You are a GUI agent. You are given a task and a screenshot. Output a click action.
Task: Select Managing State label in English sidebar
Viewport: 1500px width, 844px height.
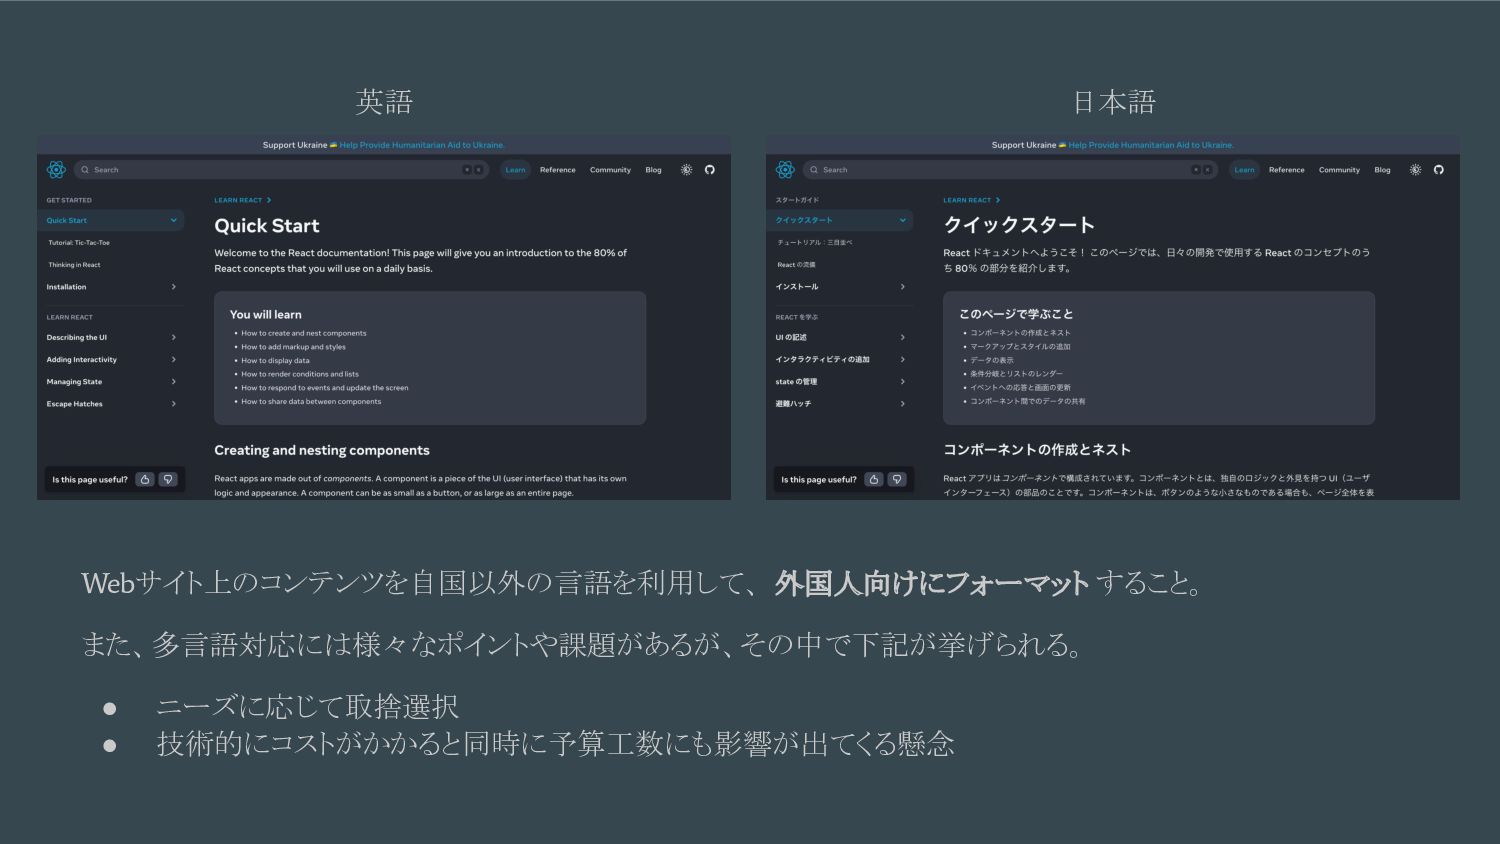pos(74,381)
